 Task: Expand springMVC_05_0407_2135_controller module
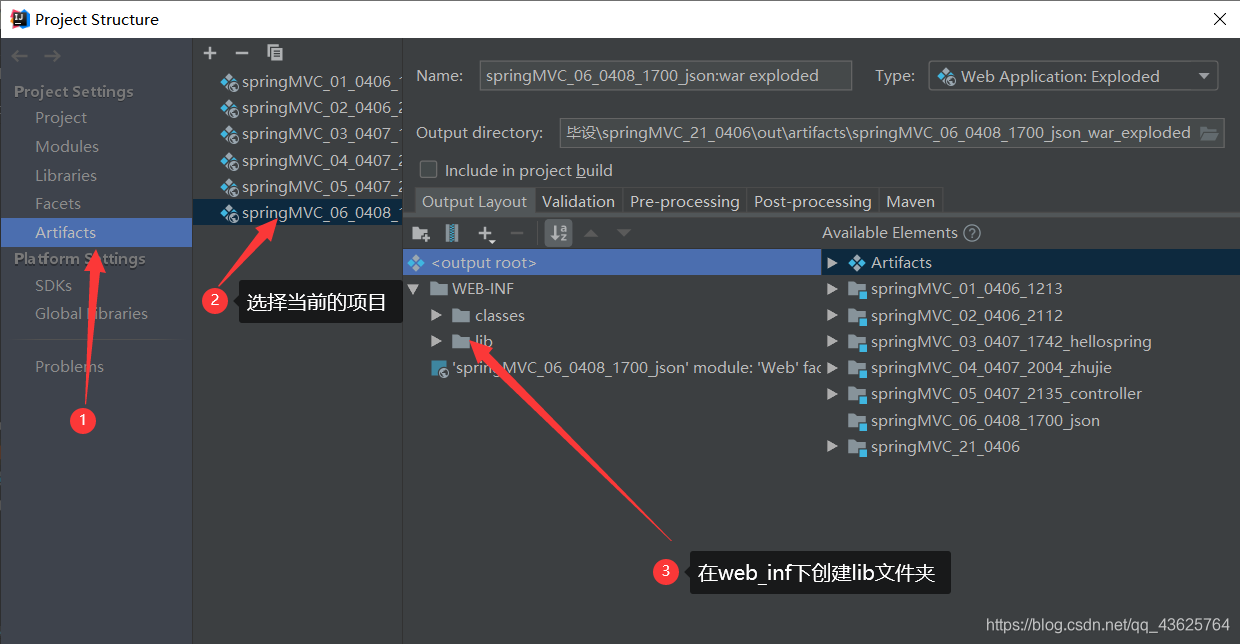(x=832, y=394)
